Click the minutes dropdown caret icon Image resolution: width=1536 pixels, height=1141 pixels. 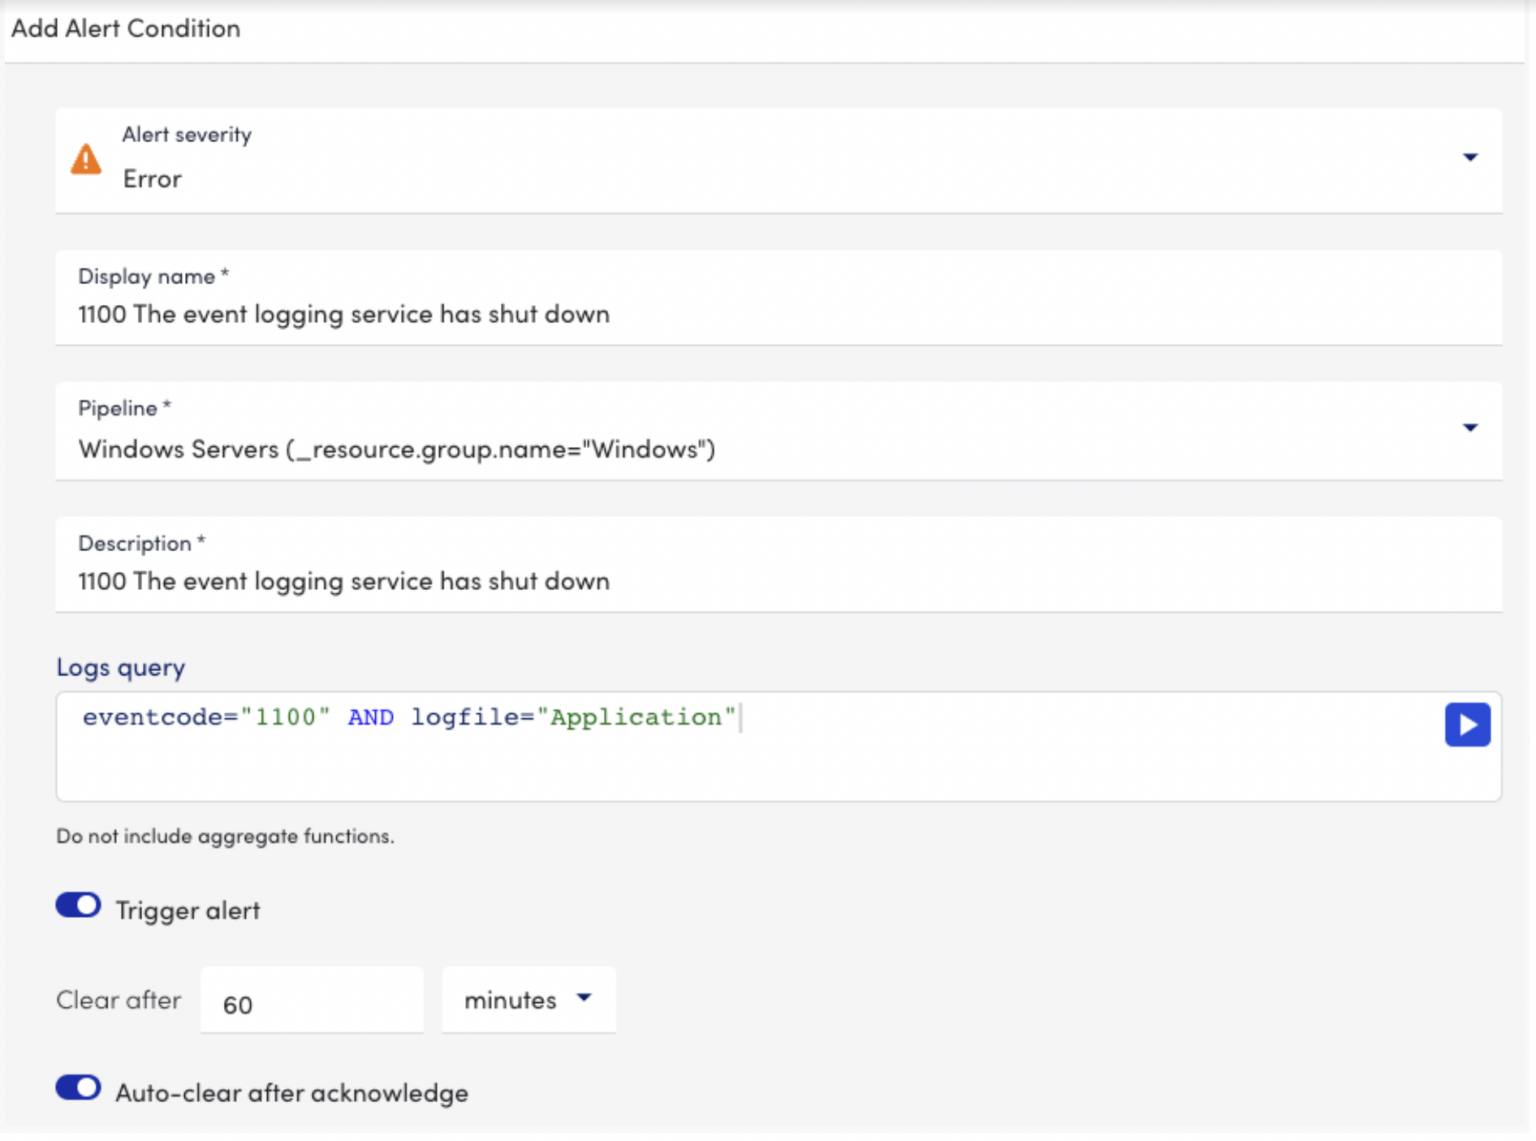point(584,998)
